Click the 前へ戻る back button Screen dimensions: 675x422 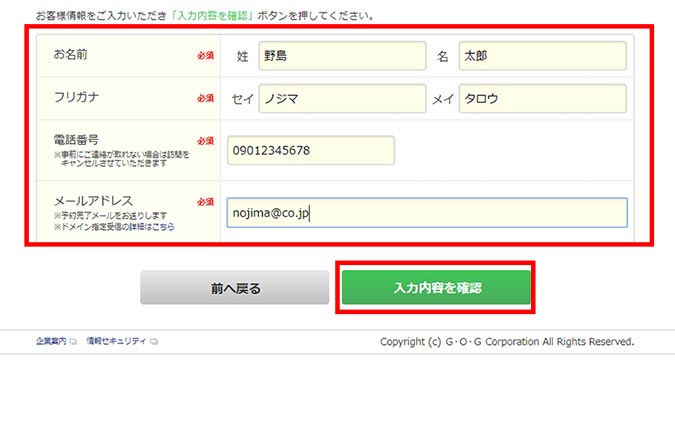(x=235, y=288)
